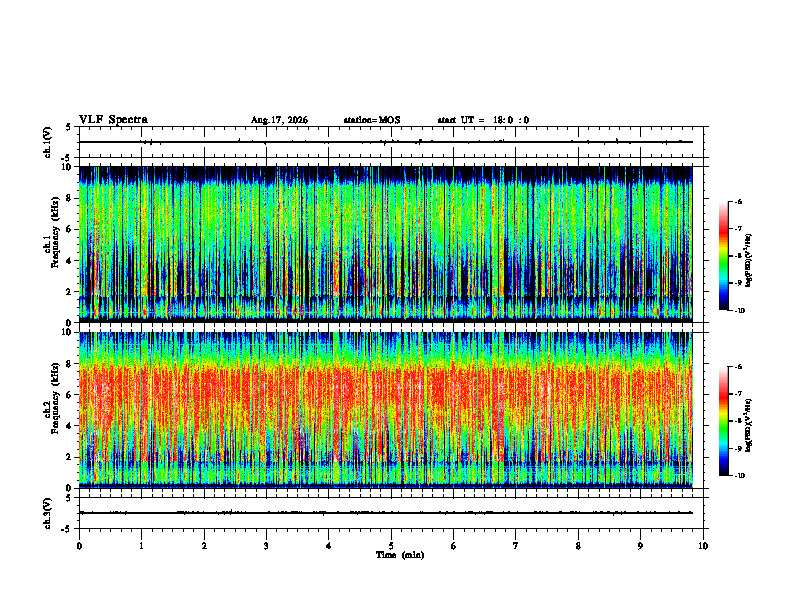Click the time axis tick label '10'

(703, 546)
